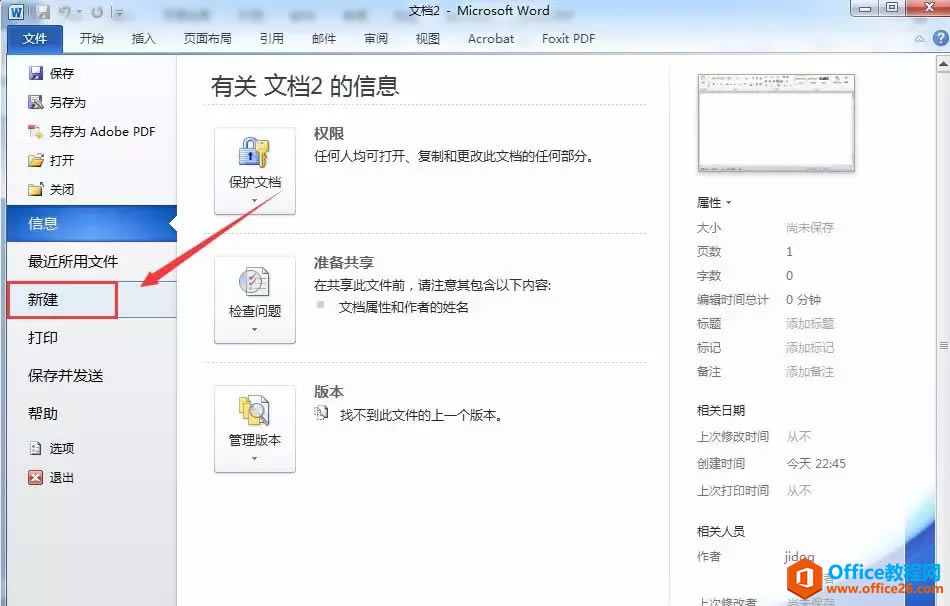Click 打开 in the backstage menu

coord(51,161)
